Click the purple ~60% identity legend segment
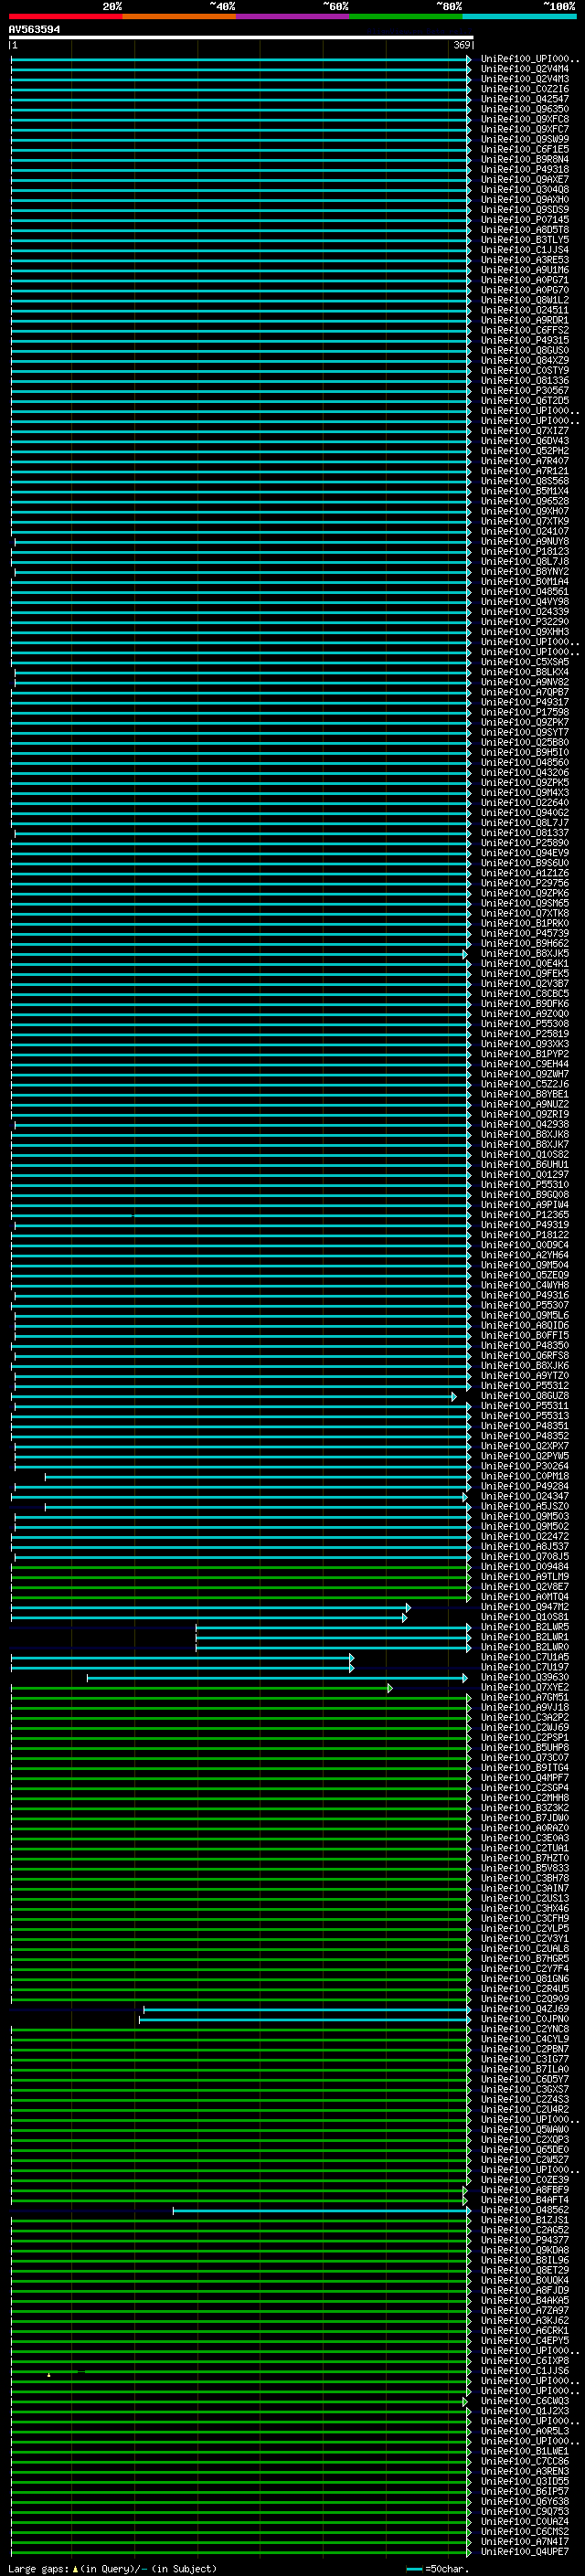585x2576 pixels. (x=293, y=16)
